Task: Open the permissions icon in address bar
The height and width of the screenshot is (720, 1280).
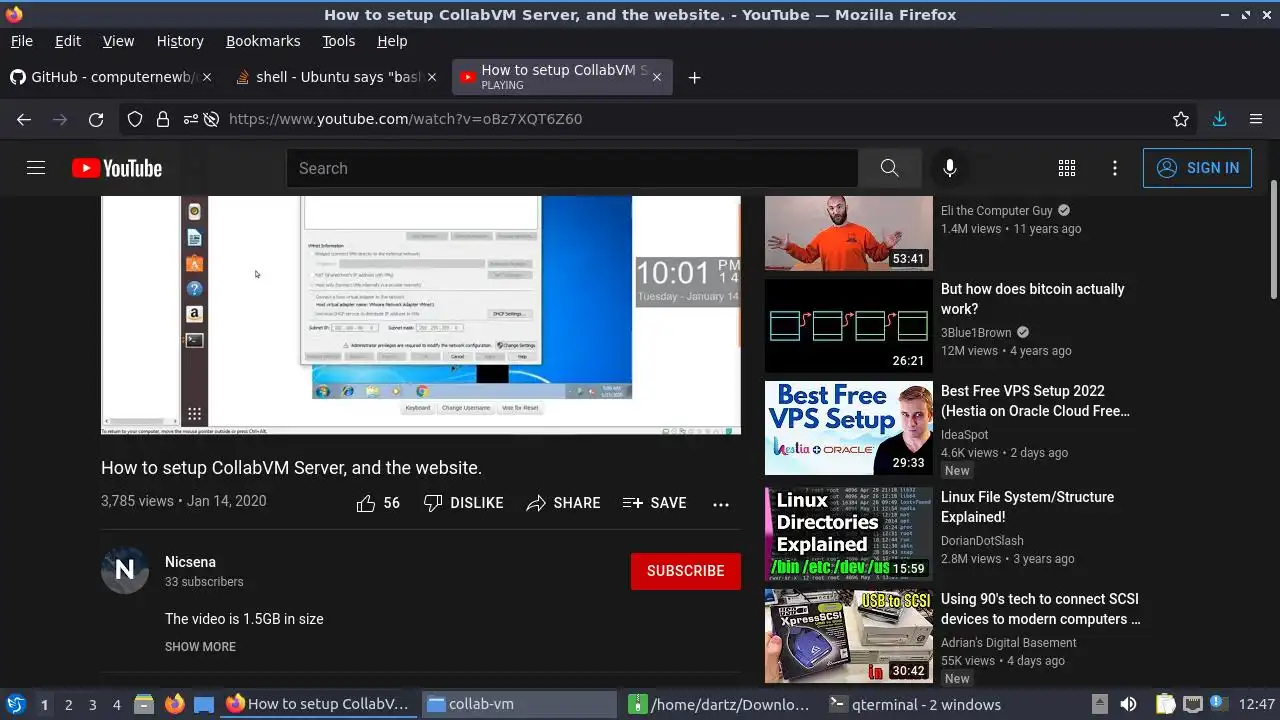Action: (191, 119)
